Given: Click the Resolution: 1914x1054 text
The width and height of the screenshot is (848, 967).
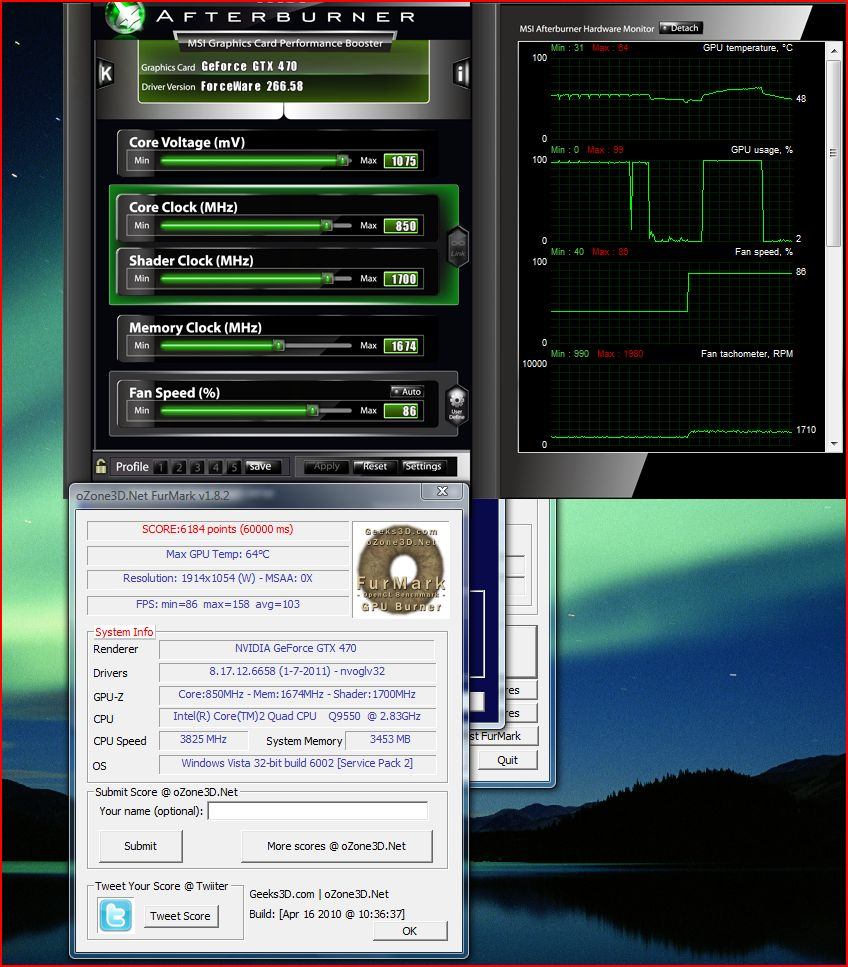Looking at the screenshot, I should pos(218,578).
